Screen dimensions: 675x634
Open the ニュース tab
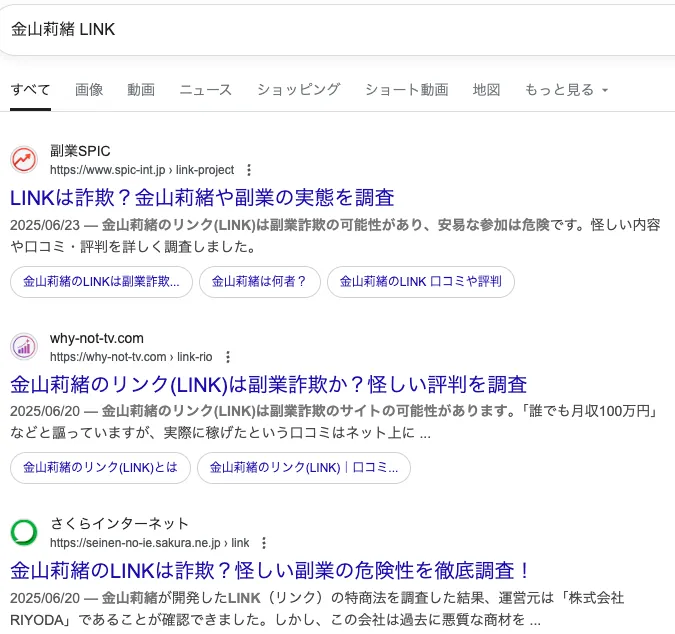point(206,90)
